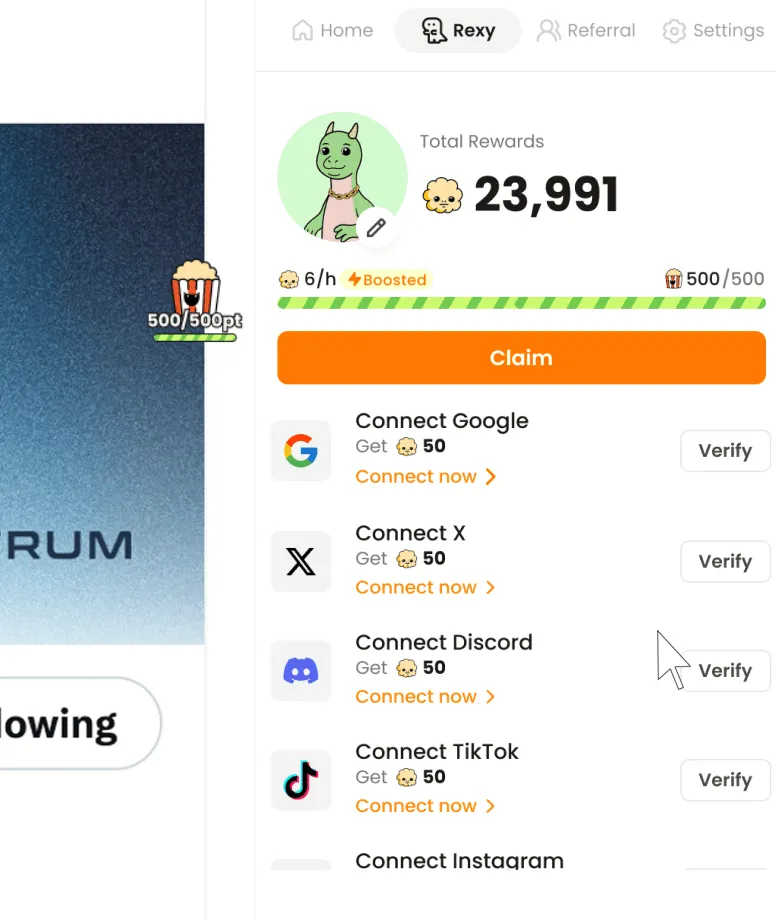Expand Connect now under Connect TikTok
The image size is (776, 920).
pyautogui.click(x=426, y=806)
